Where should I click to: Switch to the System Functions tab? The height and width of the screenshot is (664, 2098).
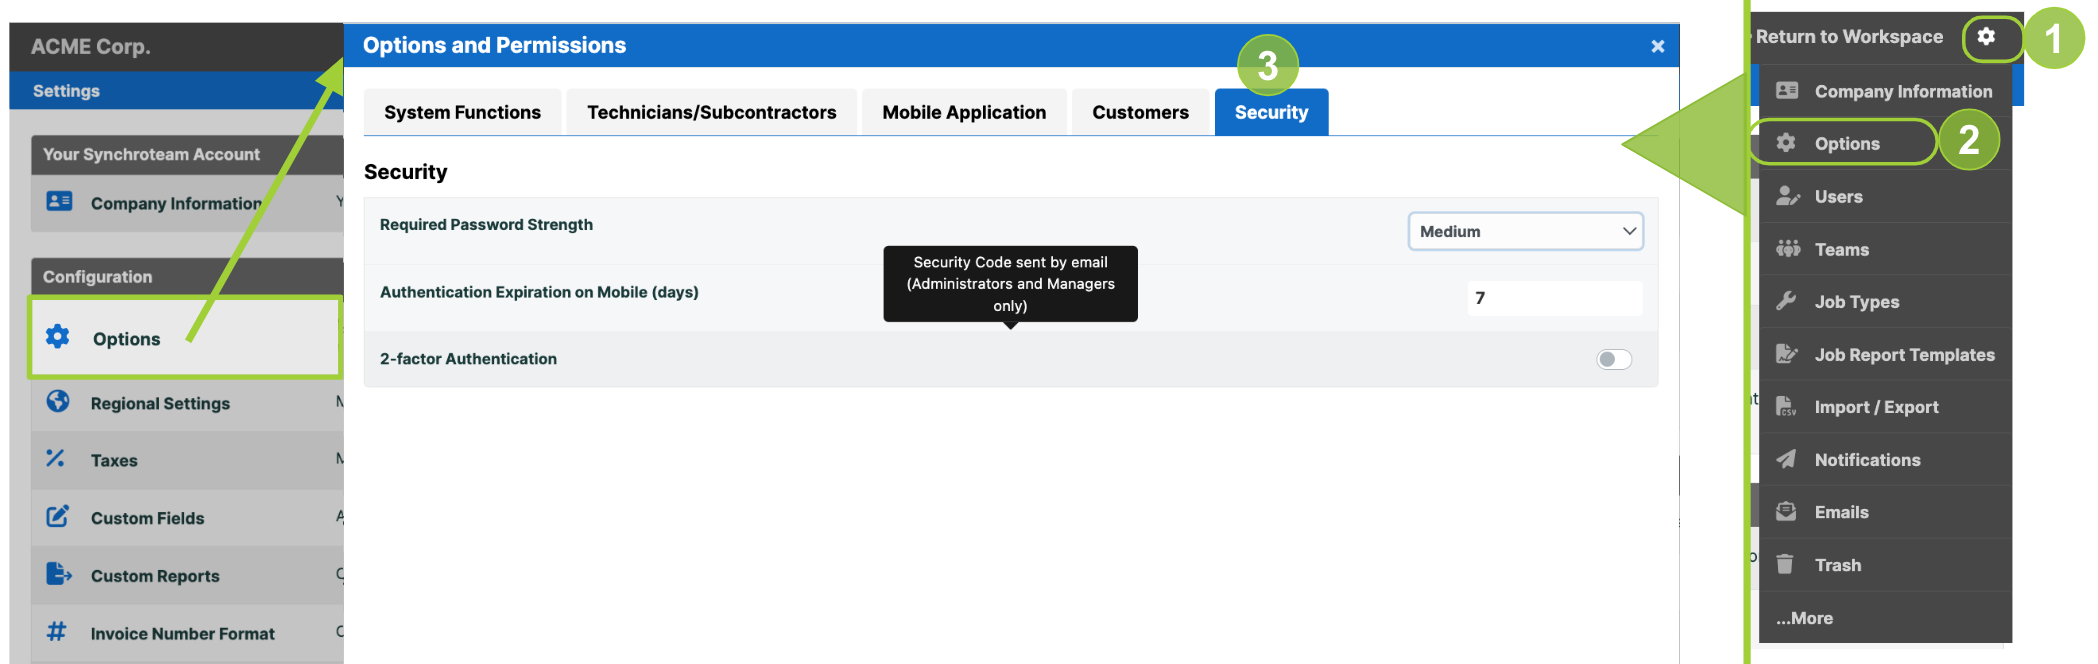(463, 112)
